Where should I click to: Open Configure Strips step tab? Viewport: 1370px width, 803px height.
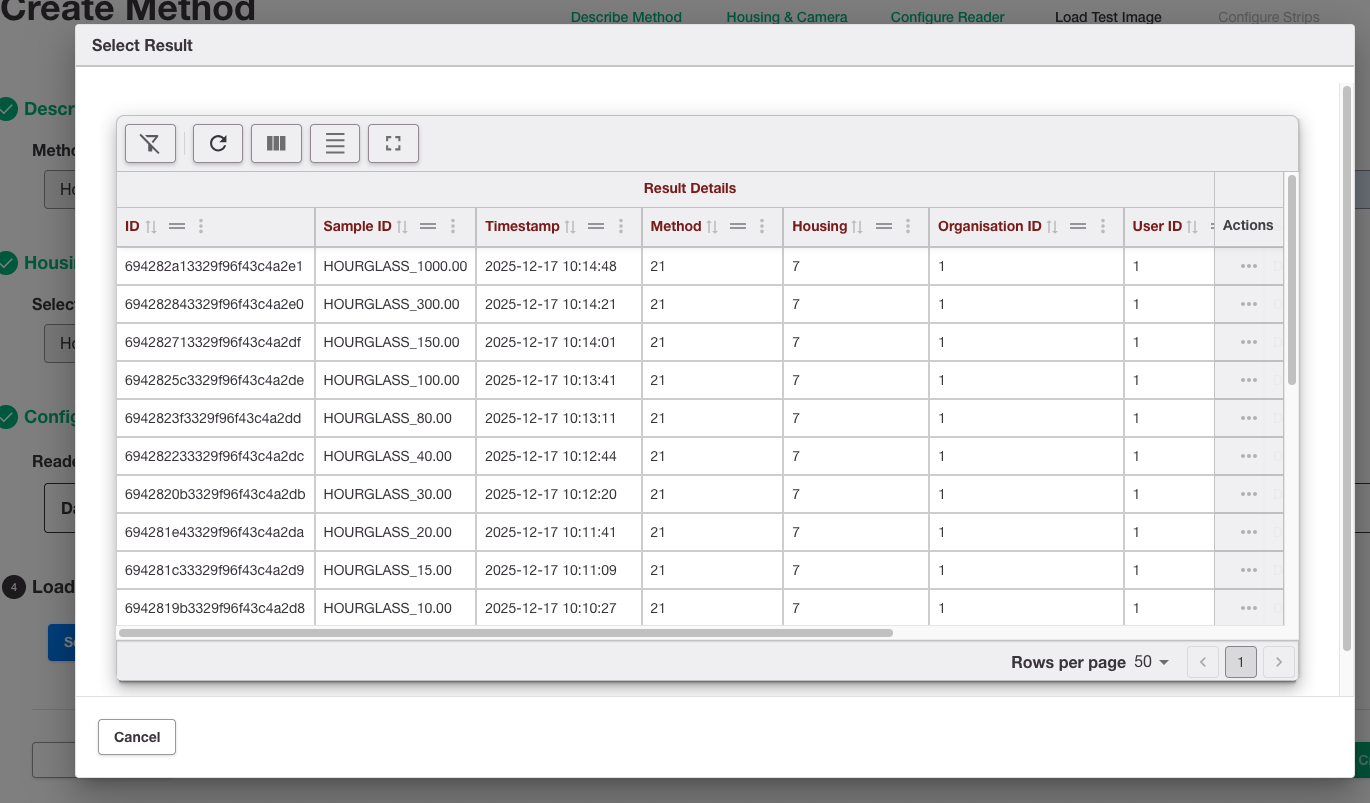pyautogui.click(x=1269, y=17)
